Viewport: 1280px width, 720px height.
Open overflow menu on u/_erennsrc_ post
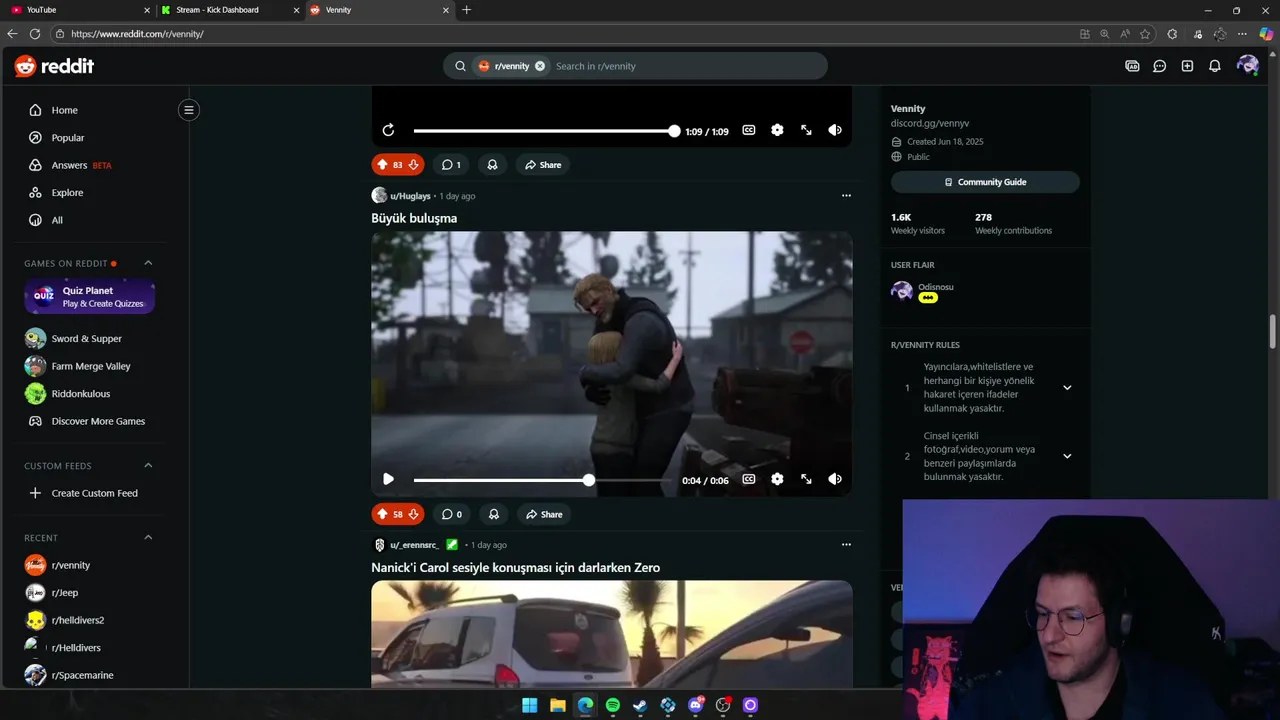point(846,545)
